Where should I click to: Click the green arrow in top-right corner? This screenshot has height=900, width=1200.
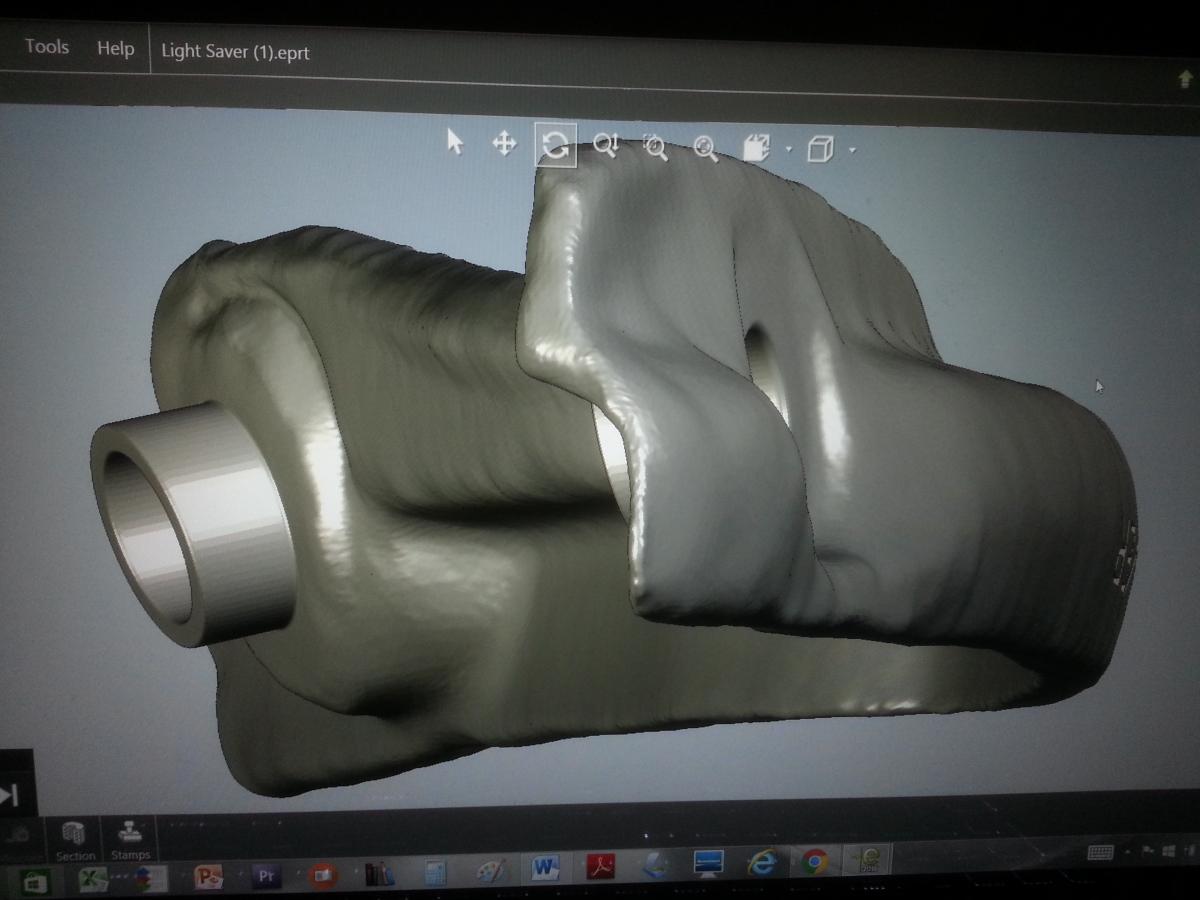[1186, 81]
